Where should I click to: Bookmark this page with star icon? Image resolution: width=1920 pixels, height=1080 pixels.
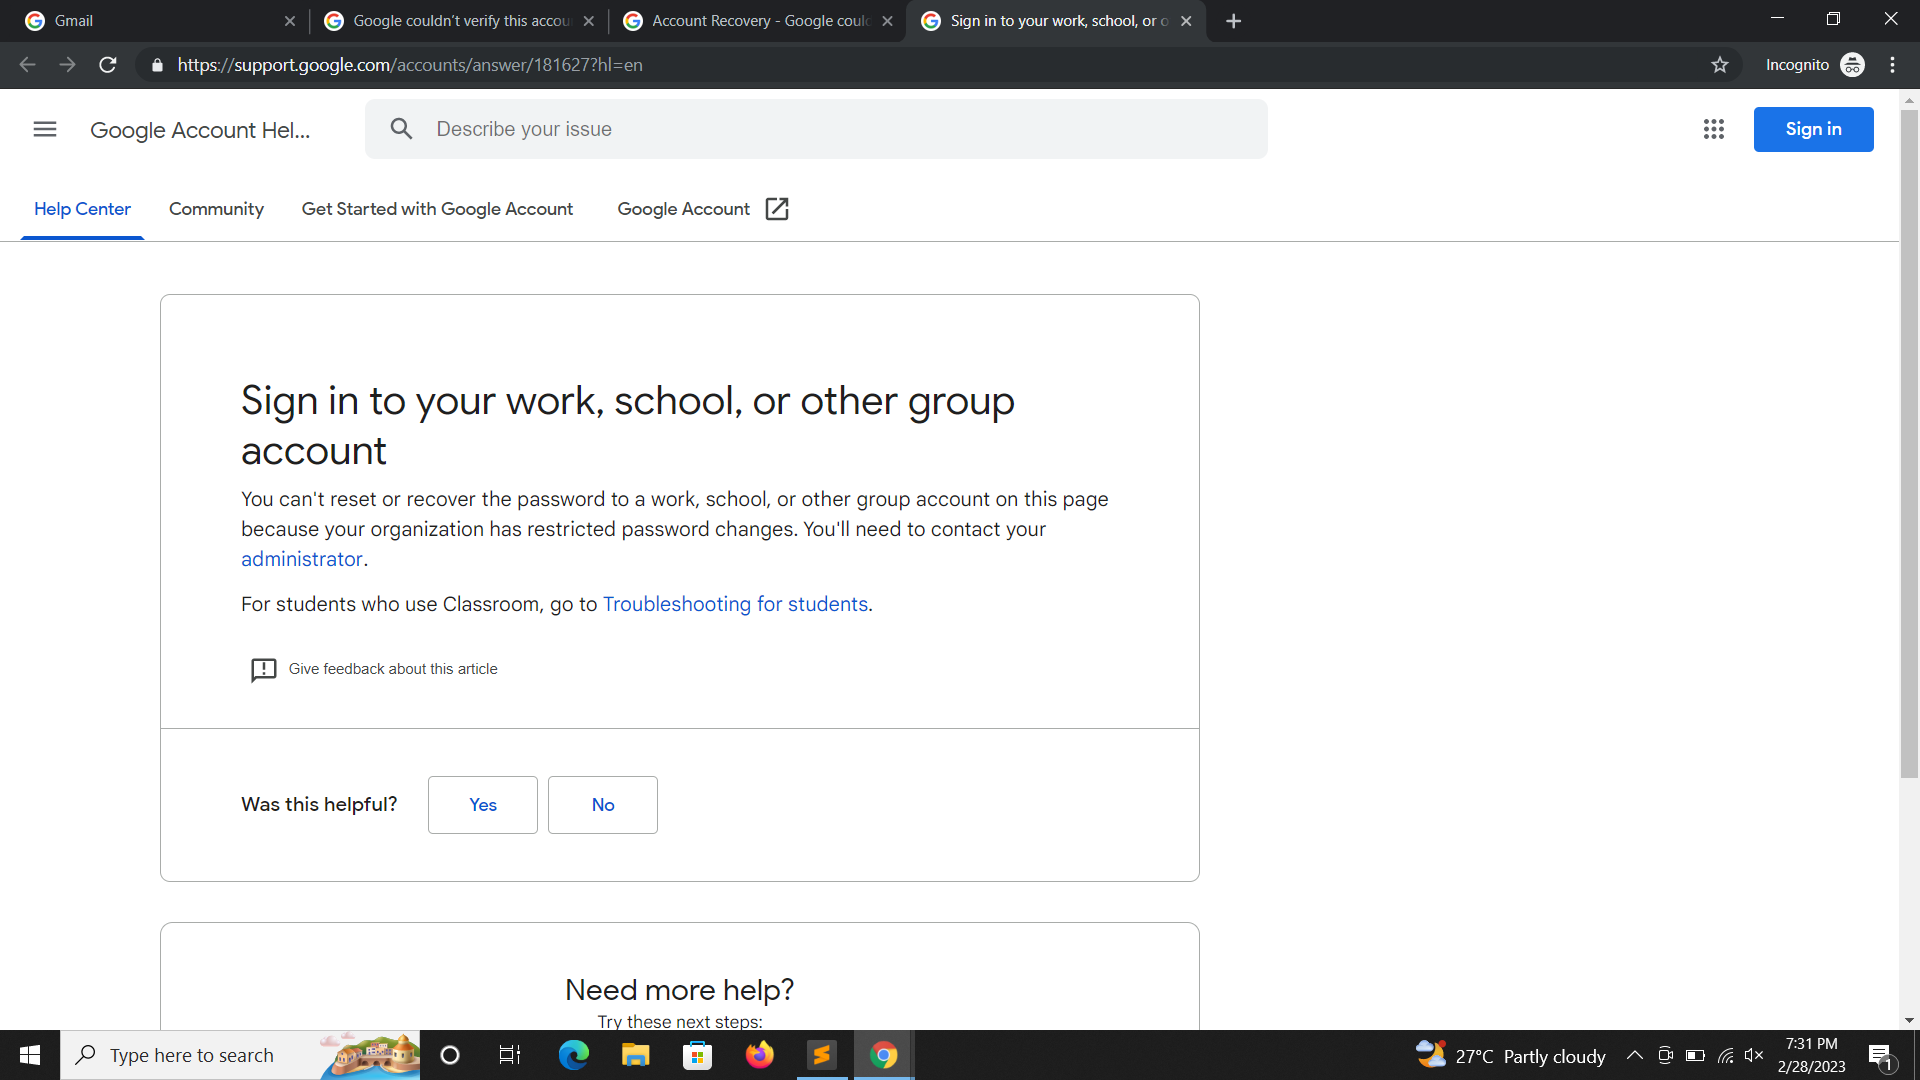coord(1719,65)
